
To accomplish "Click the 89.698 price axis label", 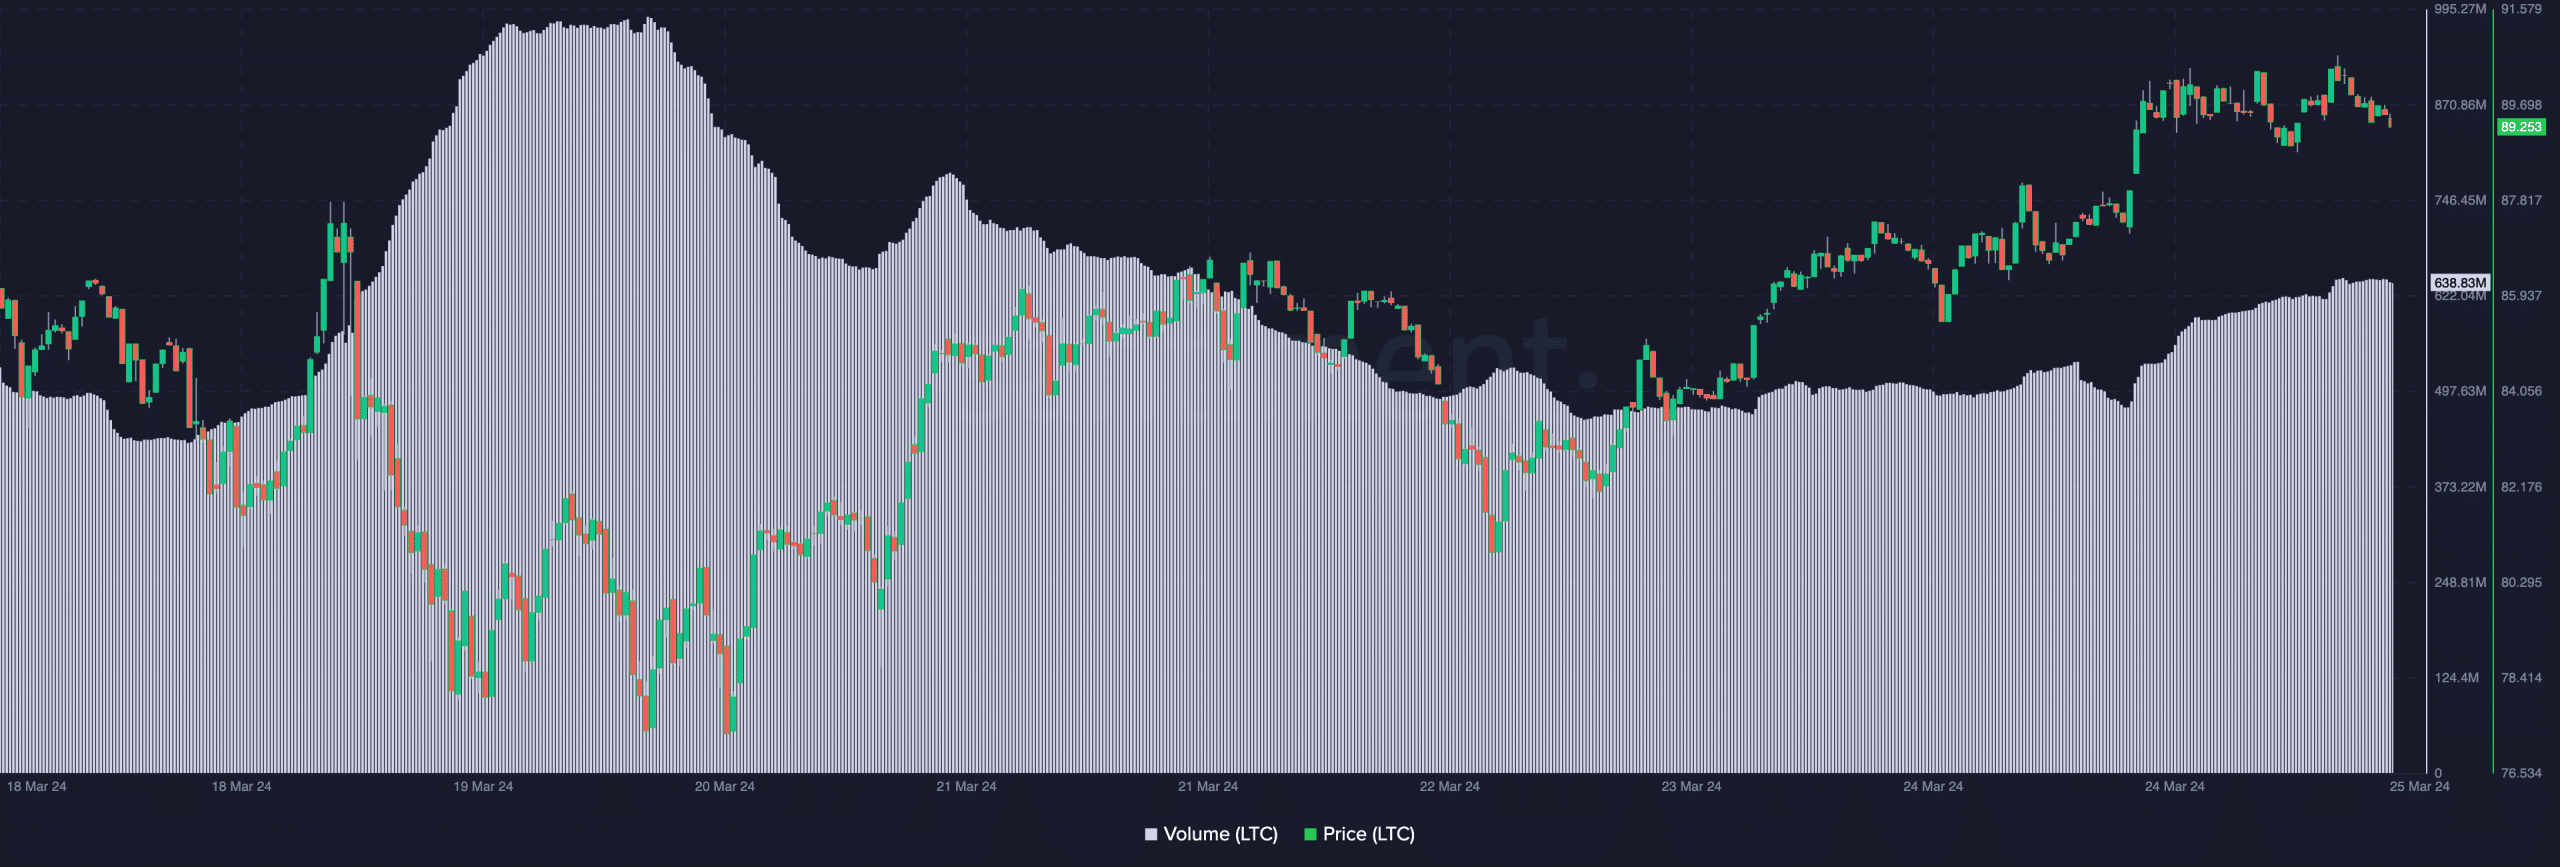I will click(x=2521, y=105).
